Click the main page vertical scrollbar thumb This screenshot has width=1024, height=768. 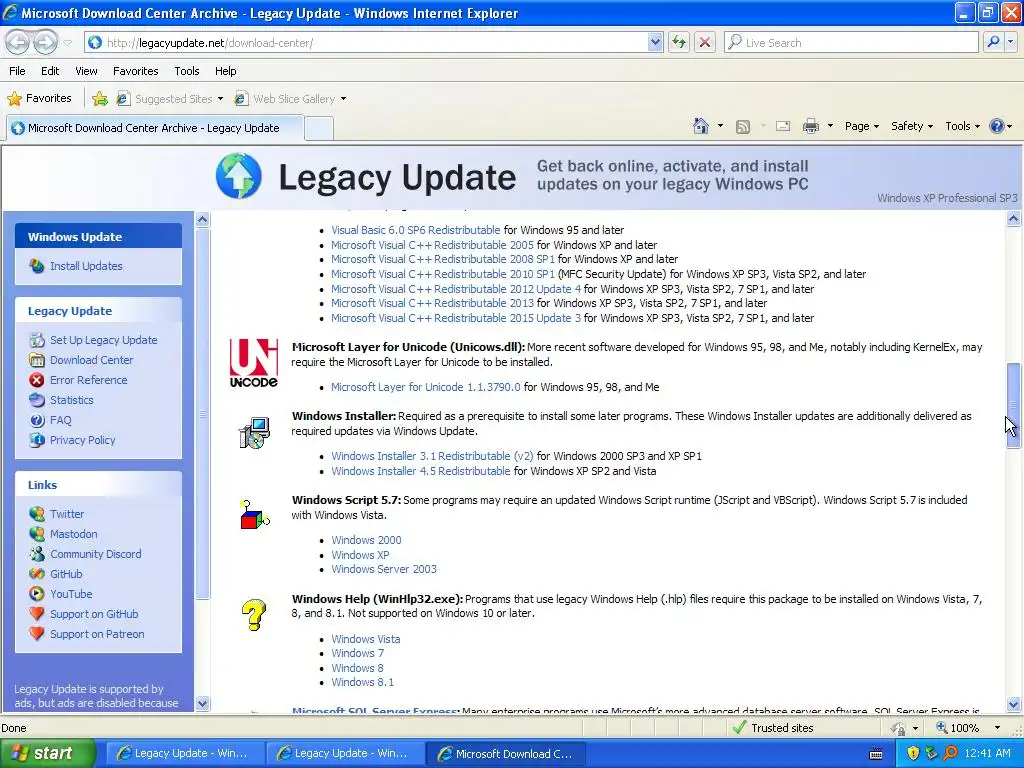point(1014,405)
